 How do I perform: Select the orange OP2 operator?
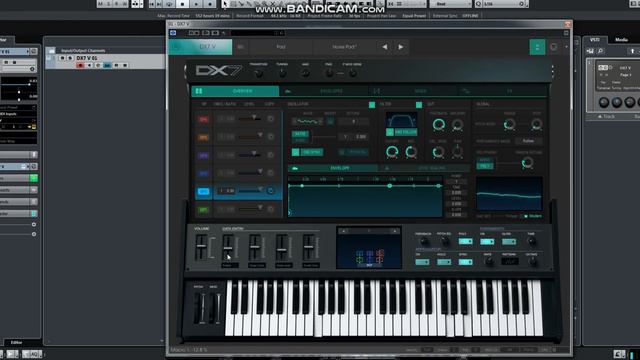click(203, 137)
